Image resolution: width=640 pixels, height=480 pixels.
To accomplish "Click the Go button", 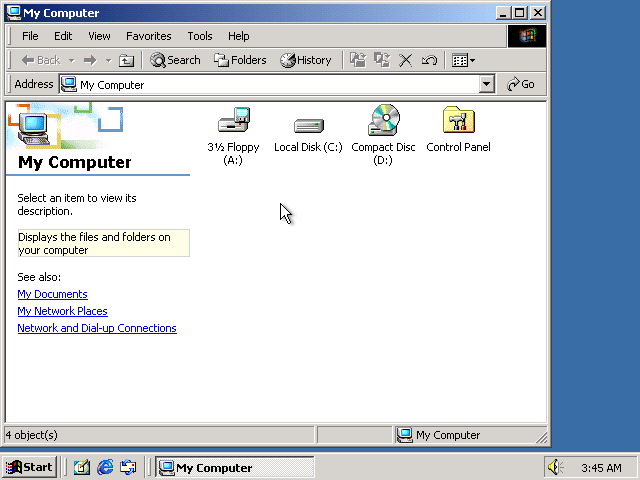I will click(520, 84).
